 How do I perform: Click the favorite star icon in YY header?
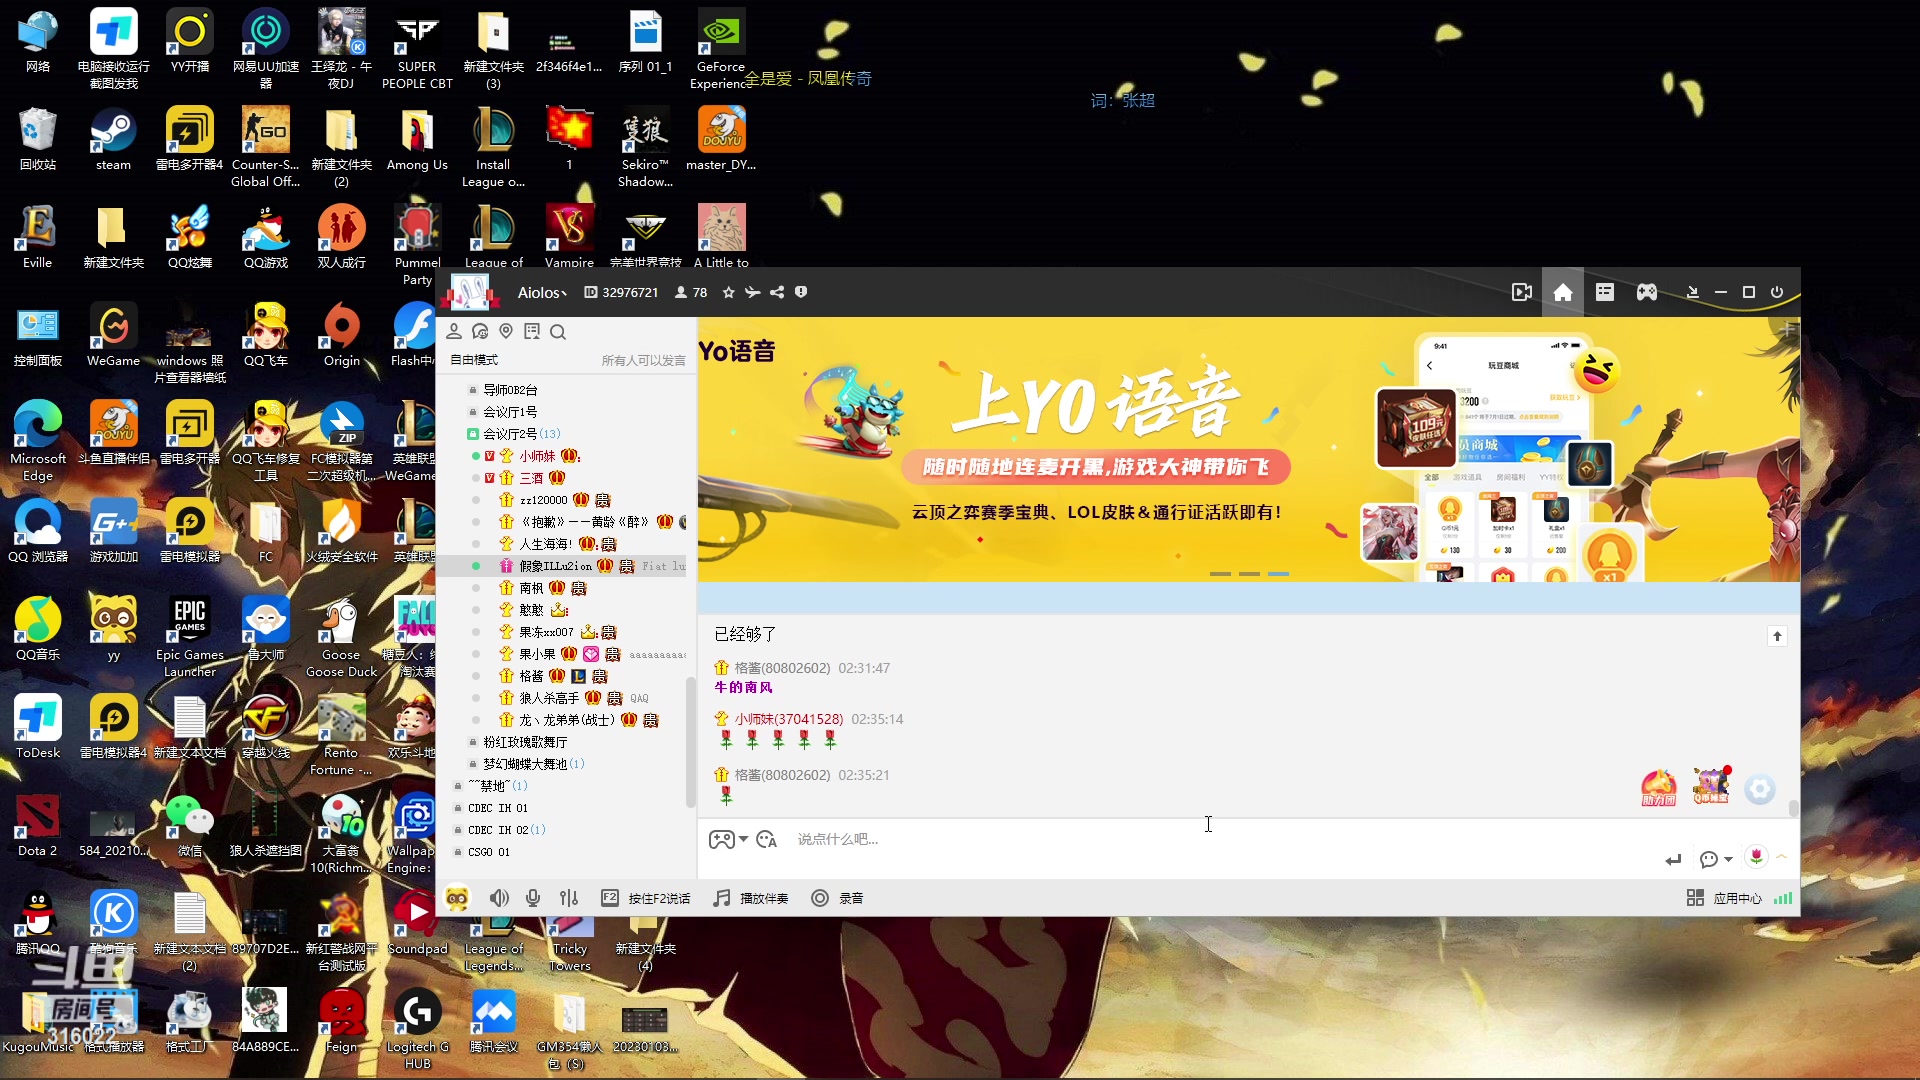click(728, 292)
